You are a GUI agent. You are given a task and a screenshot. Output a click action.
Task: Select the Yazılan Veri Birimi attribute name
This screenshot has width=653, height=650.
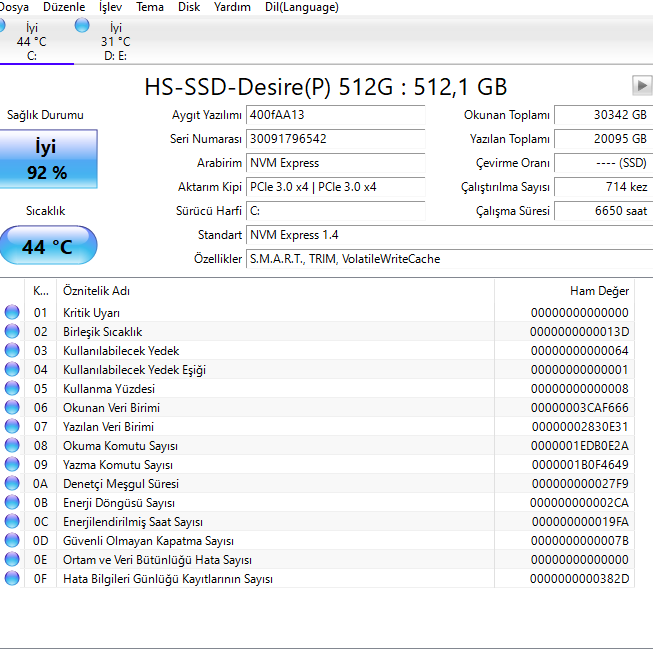pos(108,427)
